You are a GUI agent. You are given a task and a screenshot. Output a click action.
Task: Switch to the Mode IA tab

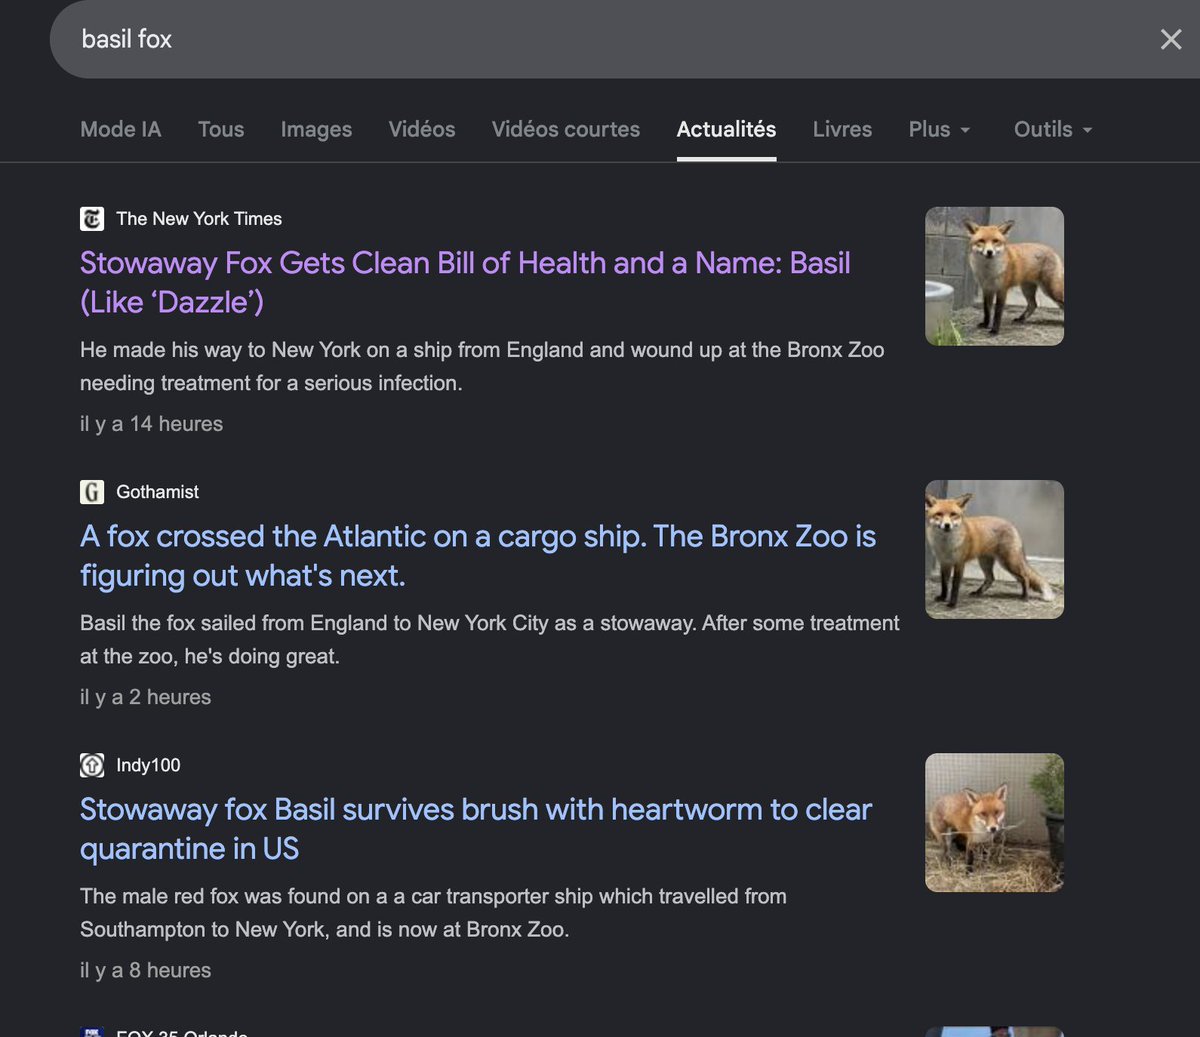click(x=121, y=129)
